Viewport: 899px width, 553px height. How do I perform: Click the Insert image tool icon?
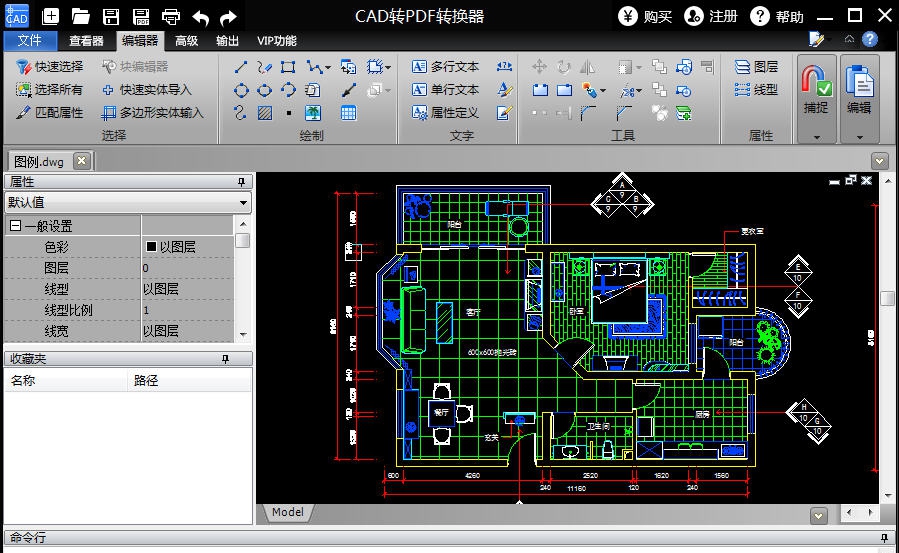pos(312,113)
